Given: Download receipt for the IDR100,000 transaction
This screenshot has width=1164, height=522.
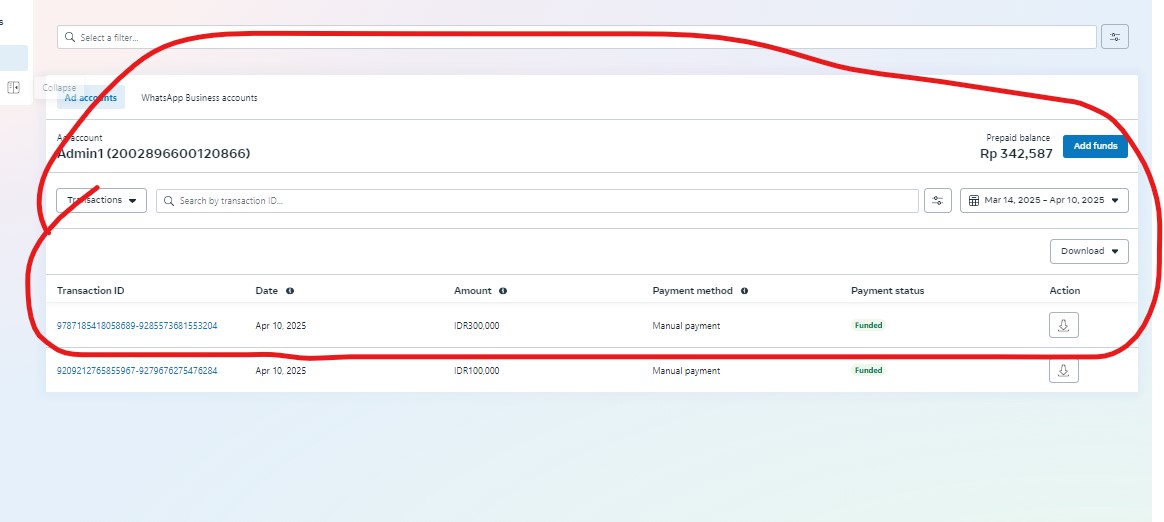Looking at the screenshot, I should pyautogui.click(x=1063, y=371).
